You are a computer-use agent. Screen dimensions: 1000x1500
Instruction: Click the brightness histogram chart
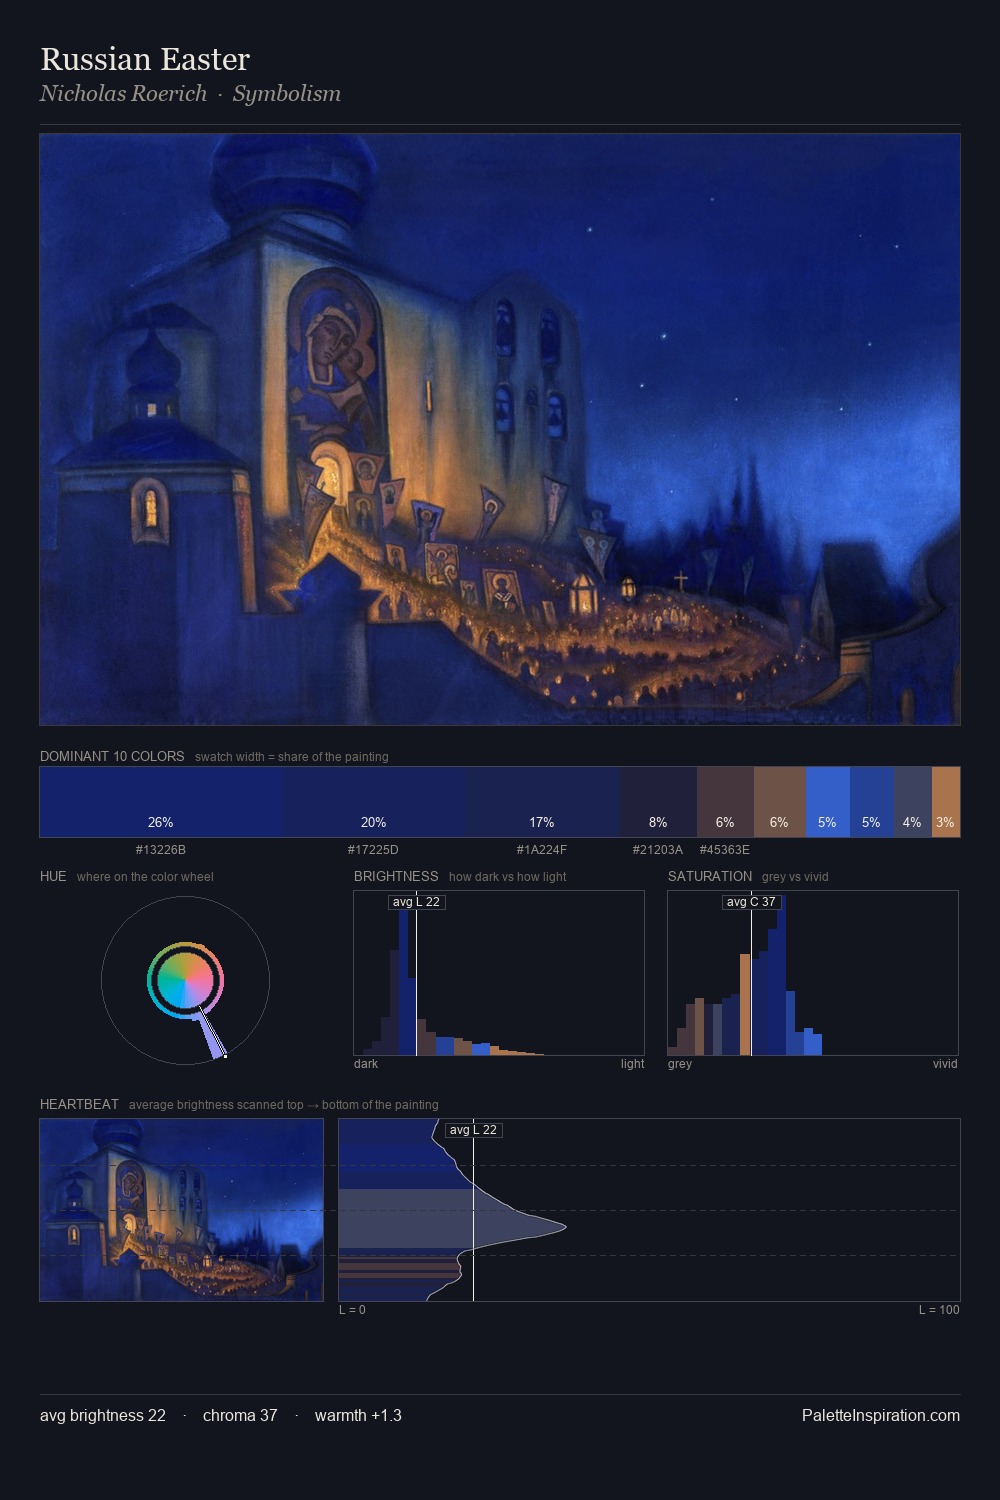[x=499, y=973]
